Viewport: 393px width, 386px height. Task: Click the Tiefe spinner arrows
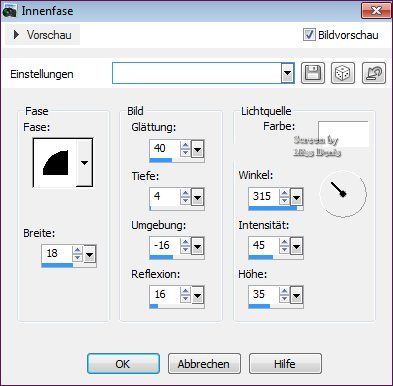point(185,197)
